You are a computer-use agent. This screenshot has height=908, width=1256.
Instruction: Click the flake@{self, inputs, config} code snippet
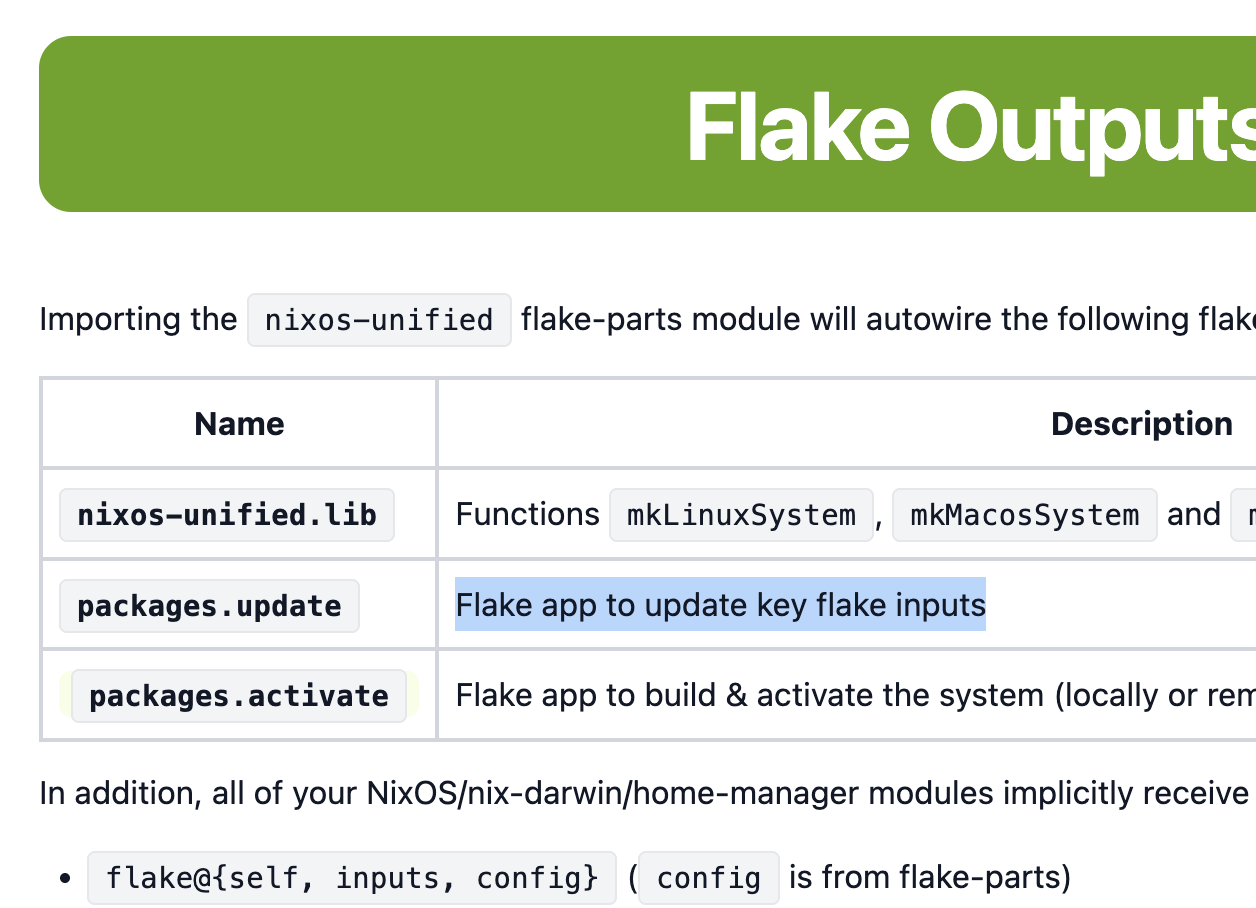(352, 878)
